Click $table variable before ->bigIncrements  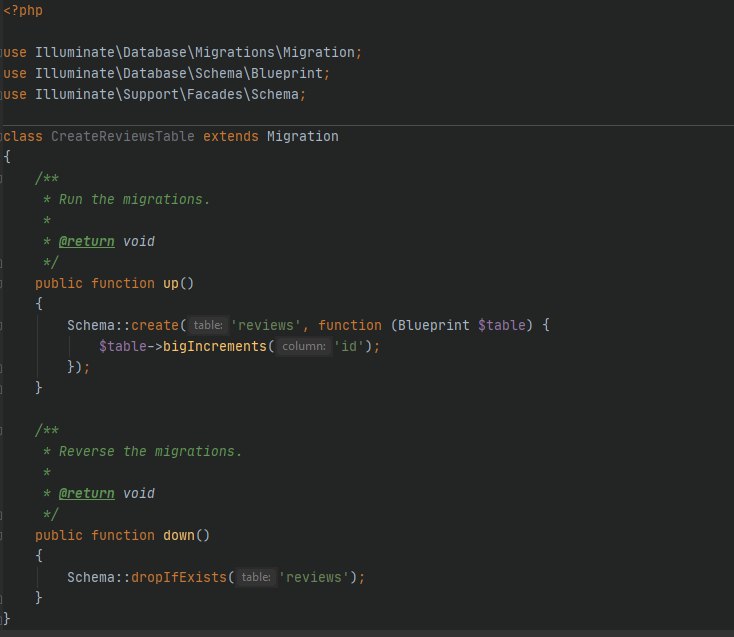[x=123, y=346]
